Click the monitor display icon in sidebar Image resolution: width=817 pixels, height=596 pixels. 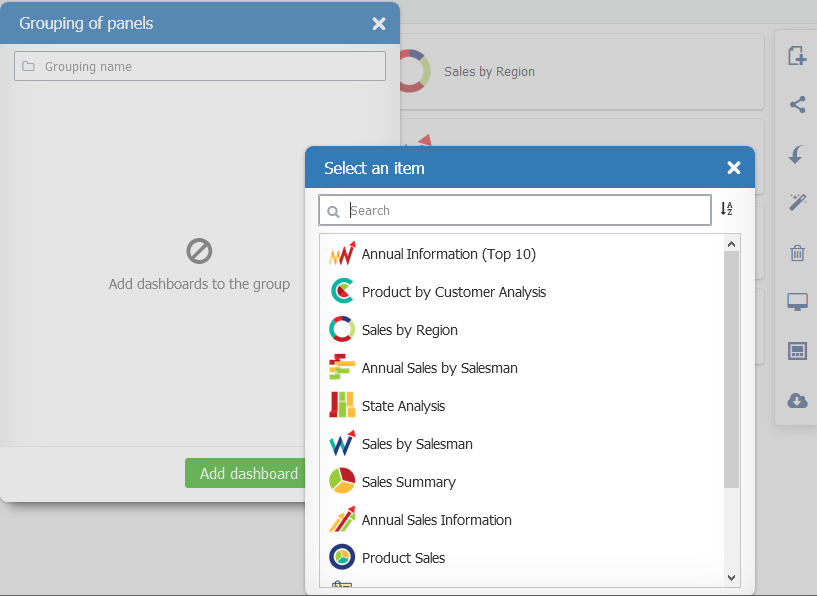point(797,302)
